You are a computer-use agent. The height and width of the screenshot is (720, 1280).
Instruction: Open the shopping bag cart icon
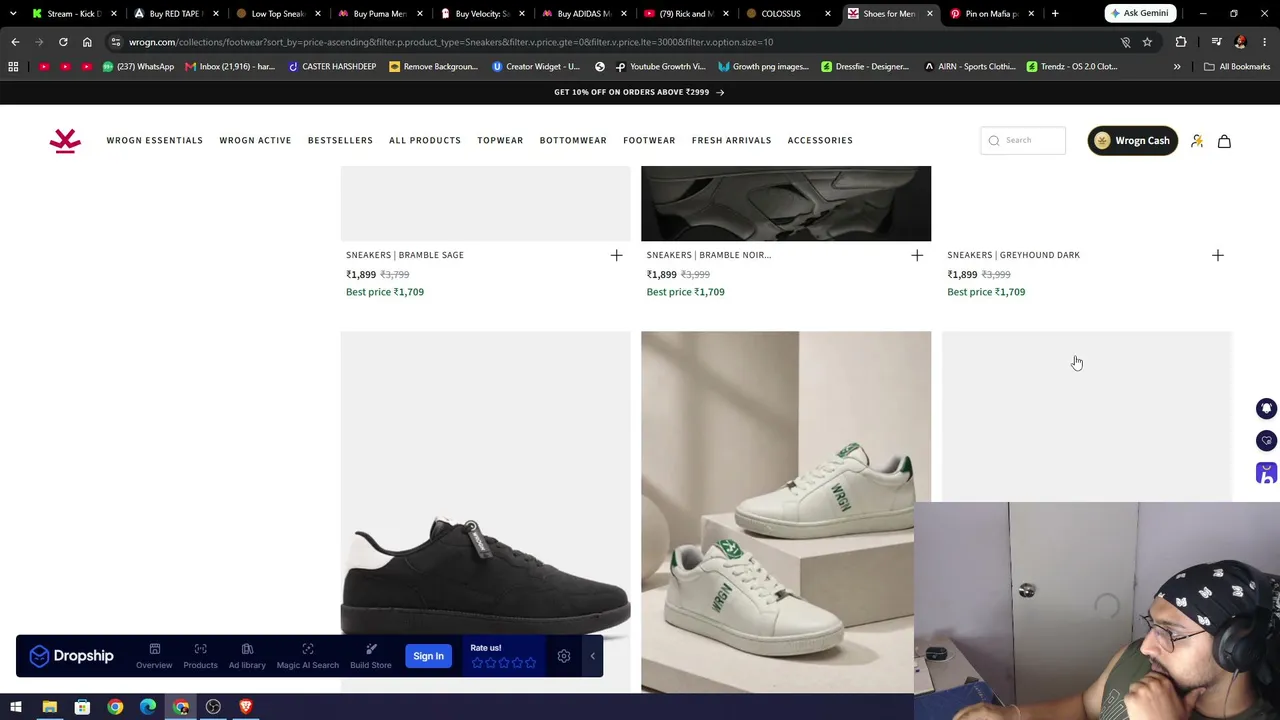click(x=1224, y=141)
